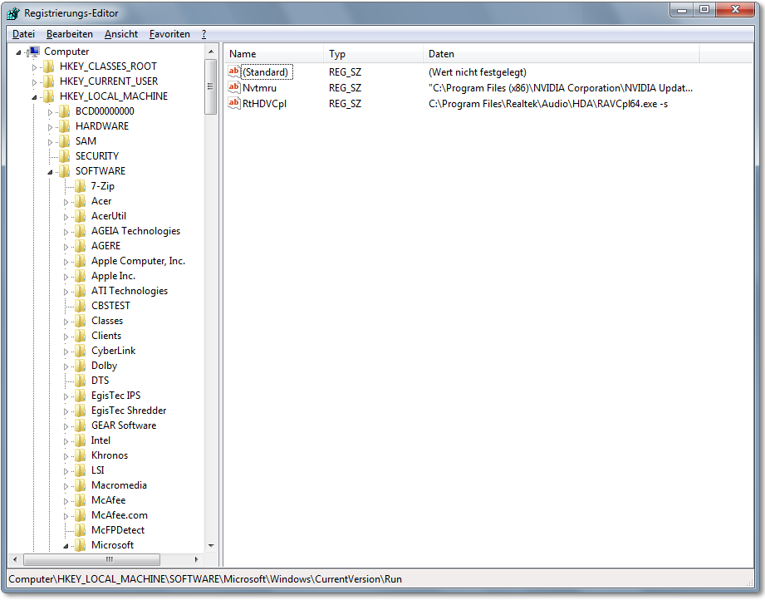
Task: Expand the HKEY_CURRENT_USER key
Action: (34, 82)
